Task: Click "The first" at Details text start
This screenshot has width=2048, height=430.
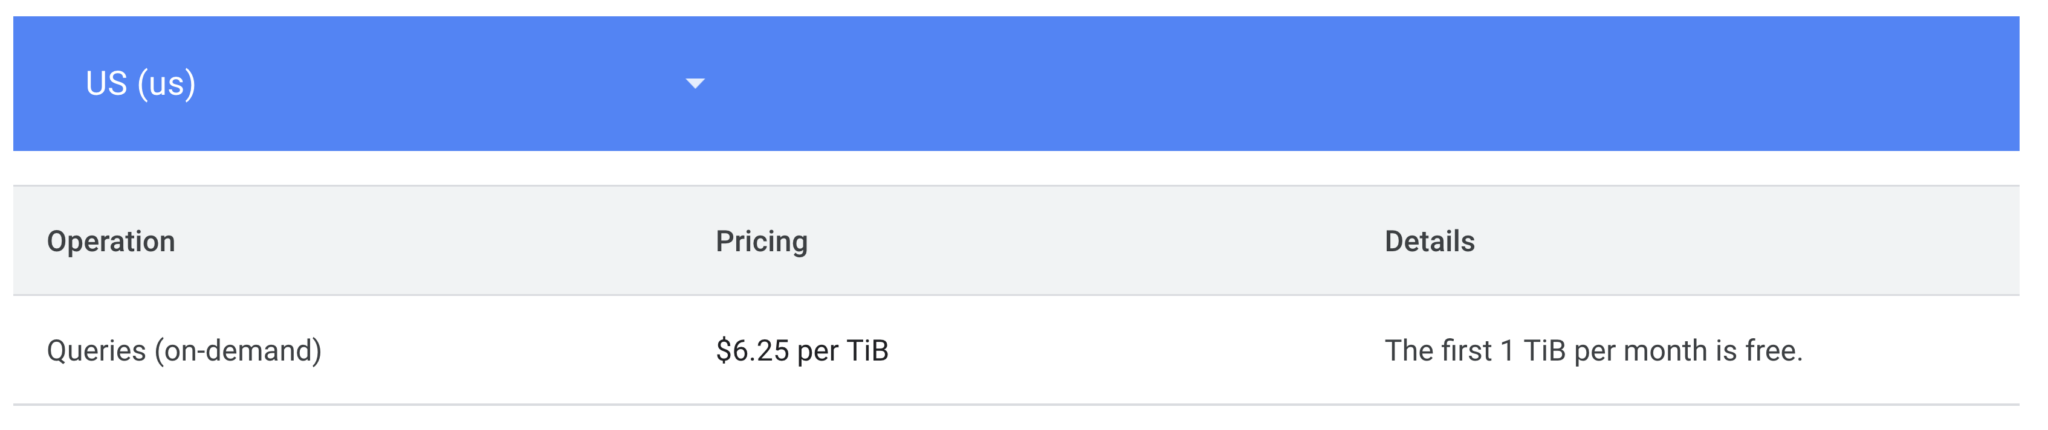Action: (x=1438, y=351)
